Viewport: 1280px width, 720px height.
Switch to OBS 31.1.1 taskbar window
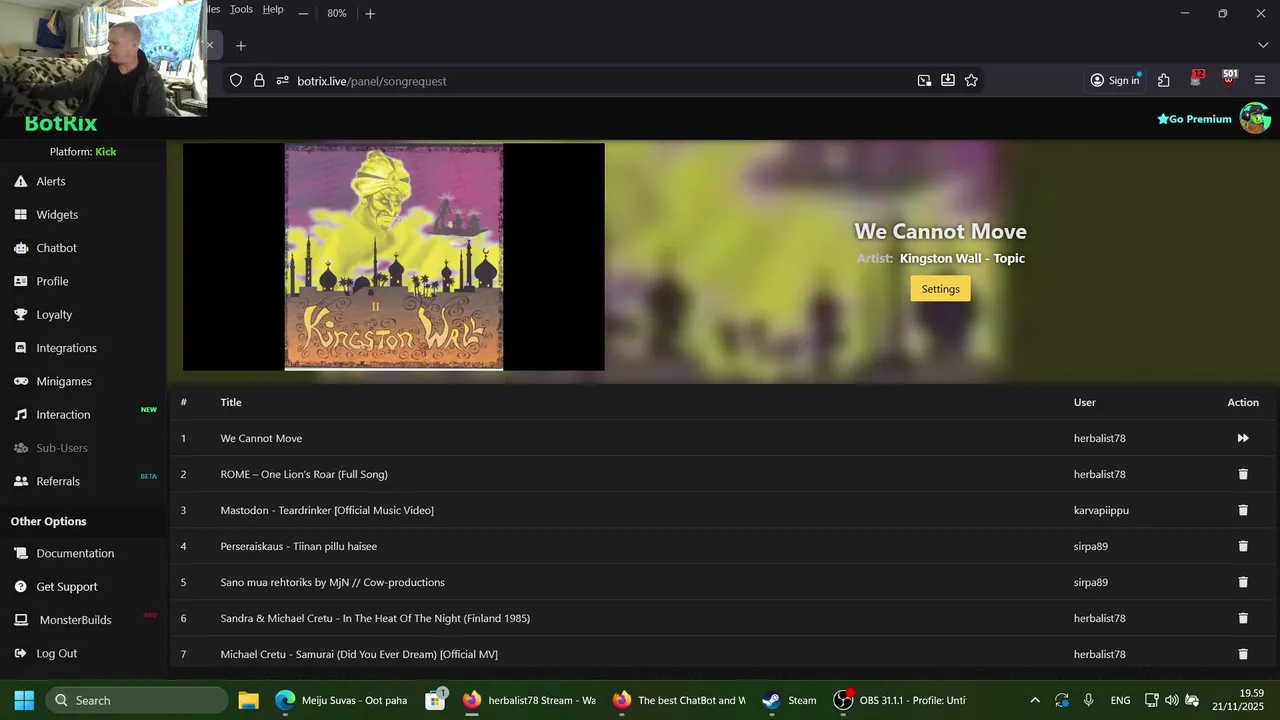coord(900,700)
